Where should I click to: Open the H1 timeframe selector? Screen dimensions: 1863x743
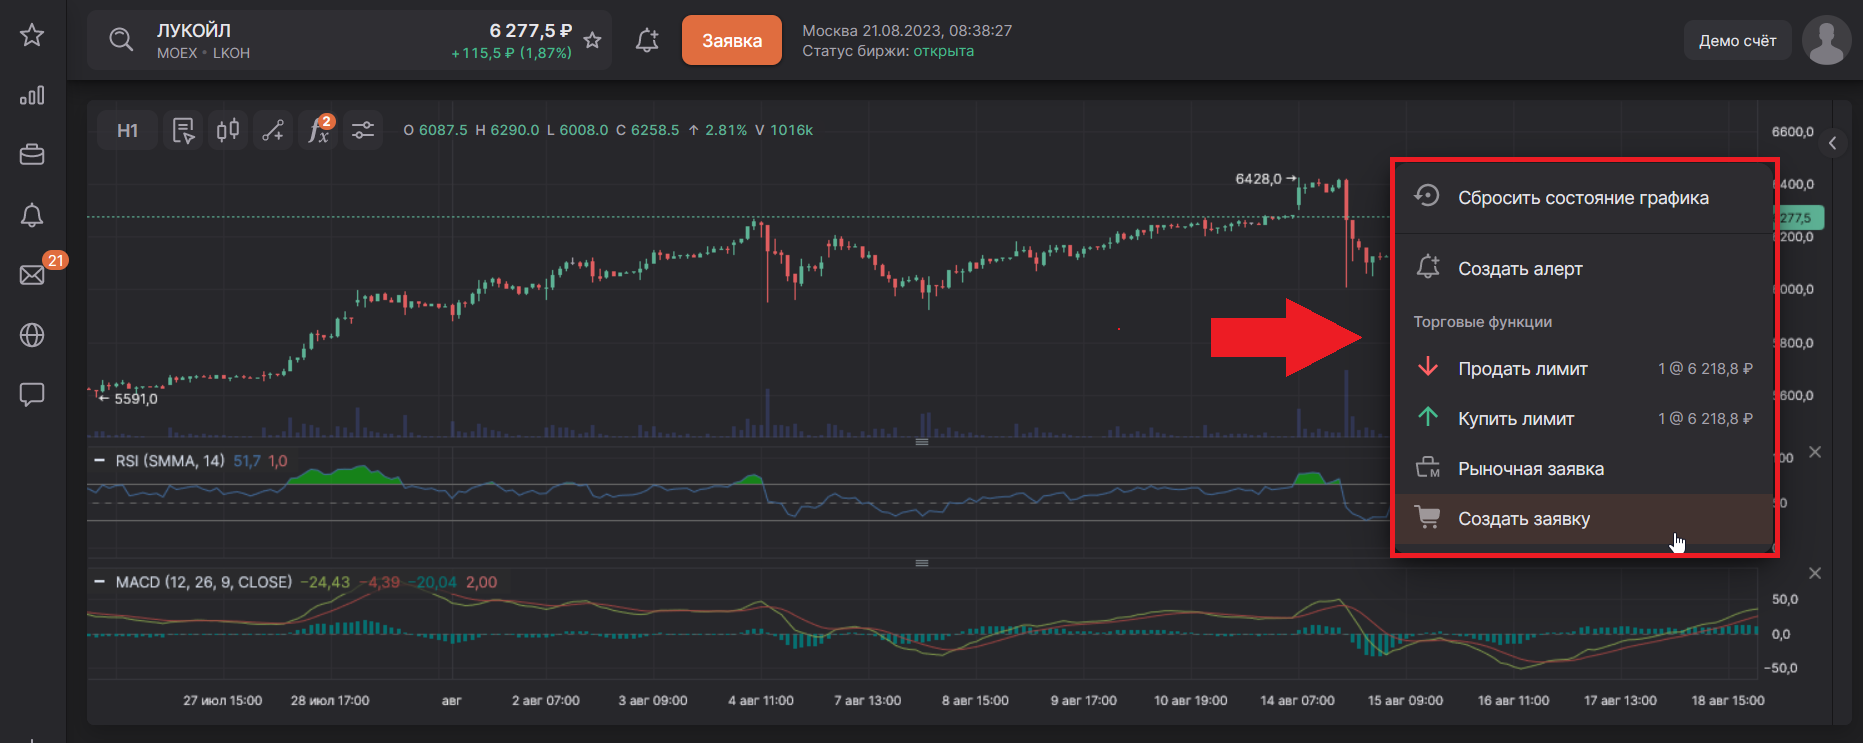point(127,130)
